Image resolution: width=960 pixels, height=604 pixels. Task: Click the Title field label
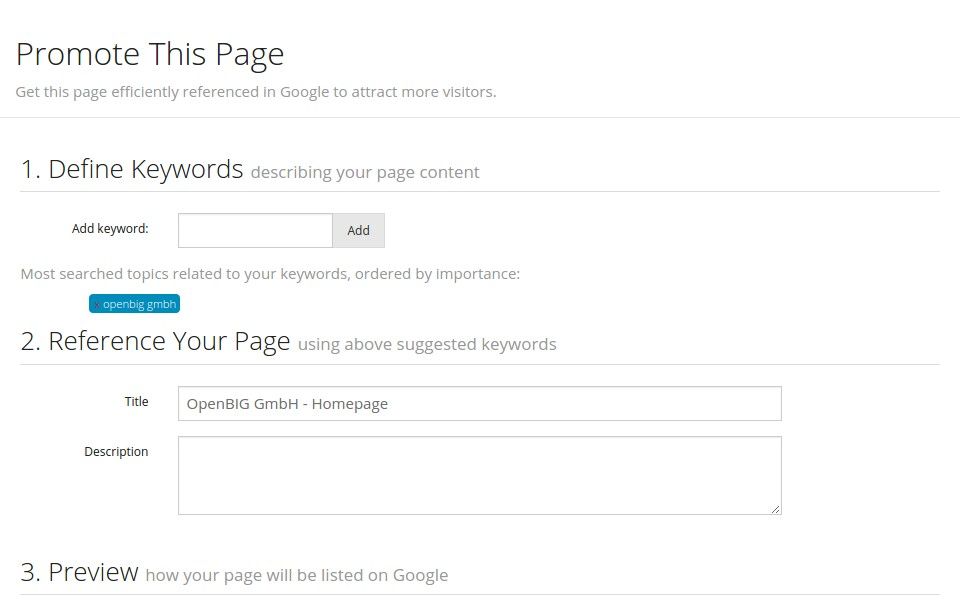136,402
